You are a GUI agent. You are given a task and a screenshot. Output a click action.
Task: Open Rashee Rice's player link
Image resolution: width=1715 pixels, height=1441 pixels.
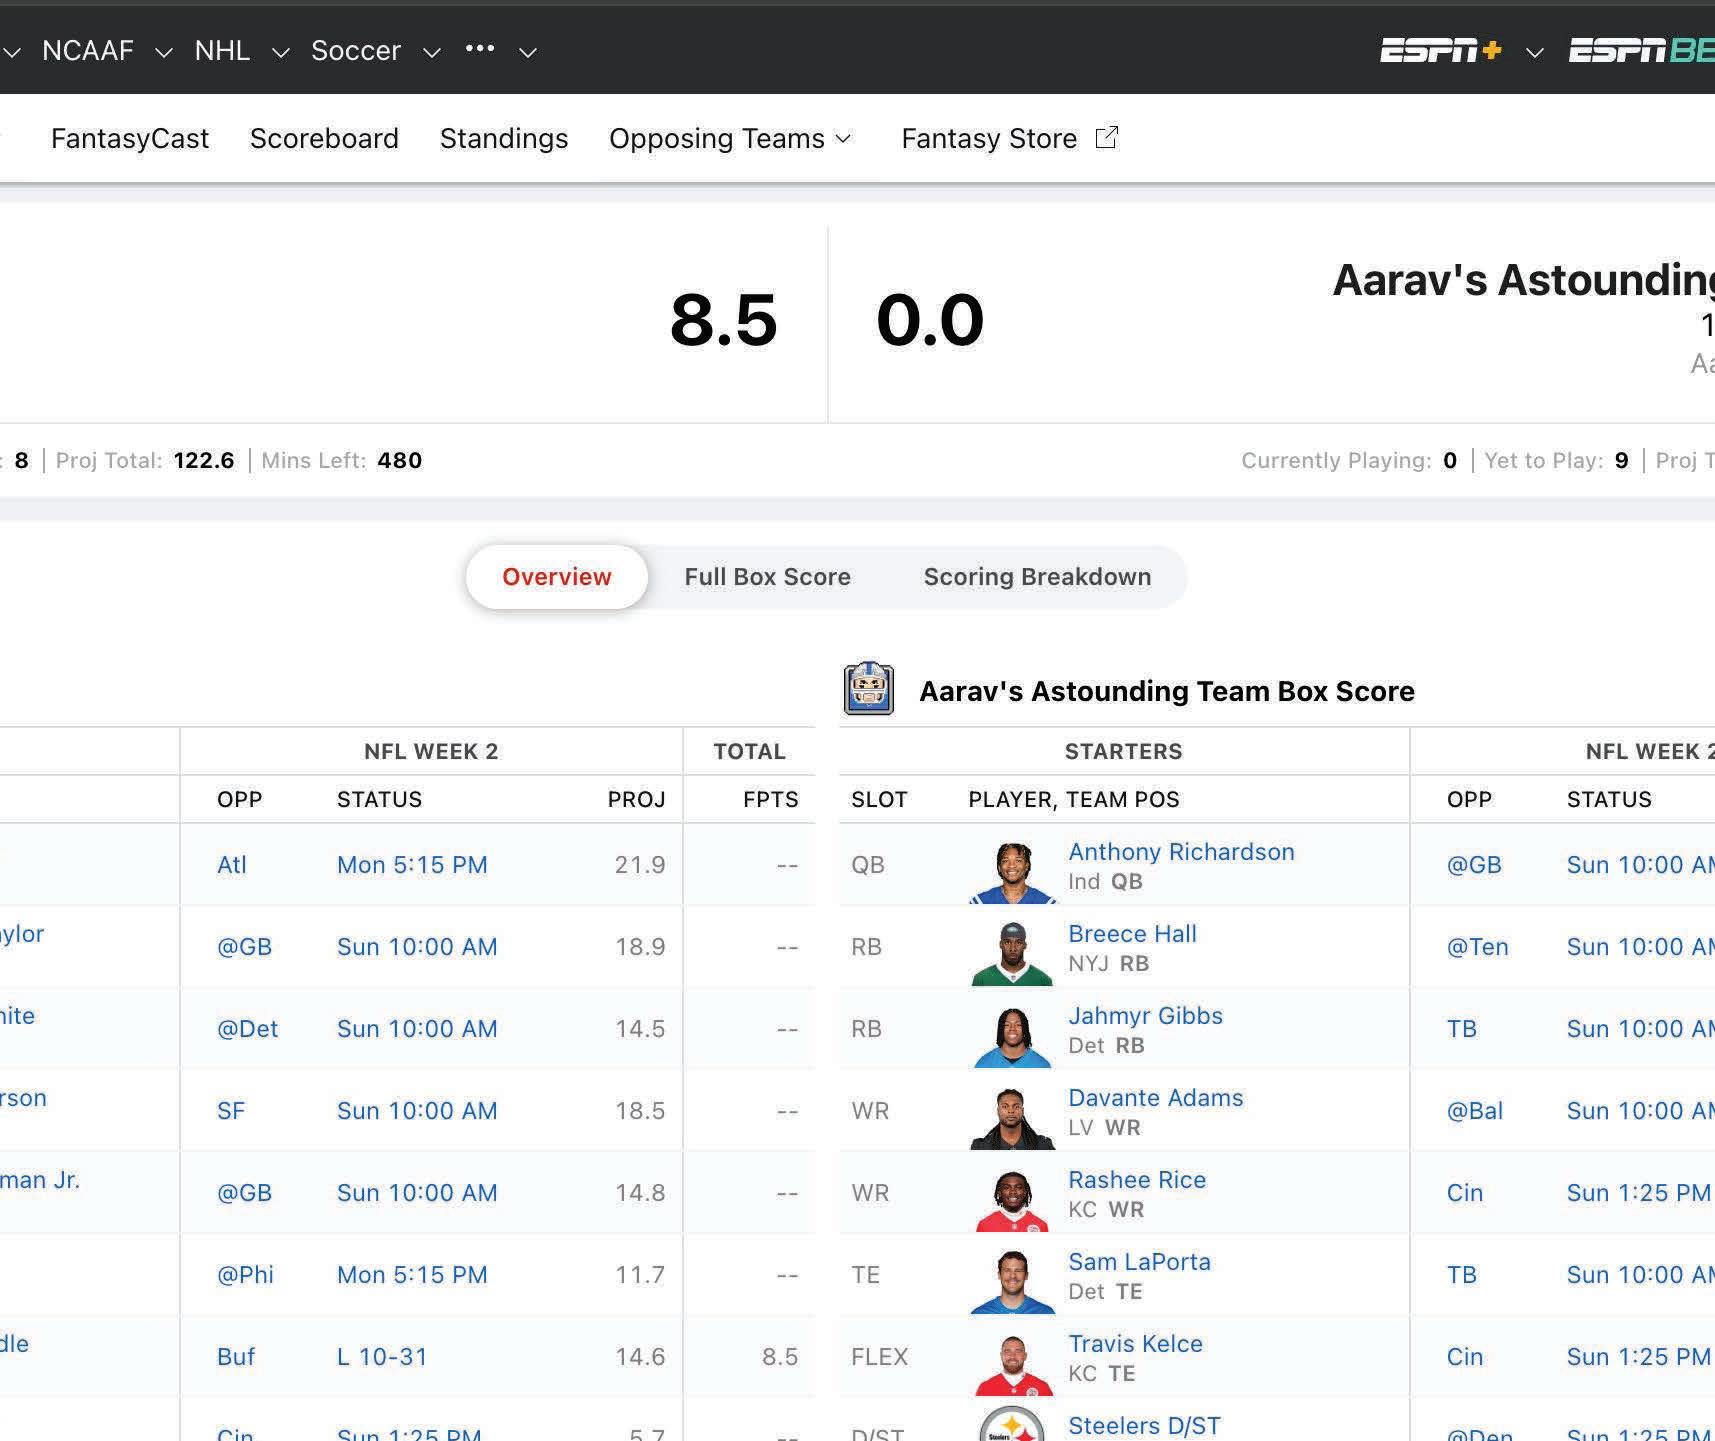tap(1137, 1180)
